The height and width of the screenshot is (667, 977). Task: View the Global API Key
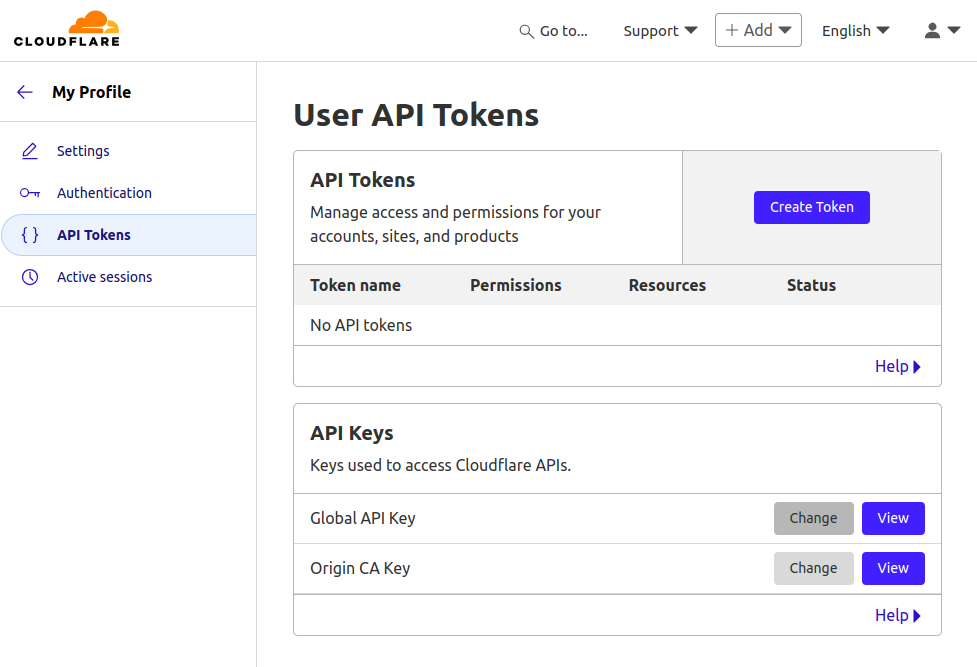pyautogui.click(x=892, y=518)
